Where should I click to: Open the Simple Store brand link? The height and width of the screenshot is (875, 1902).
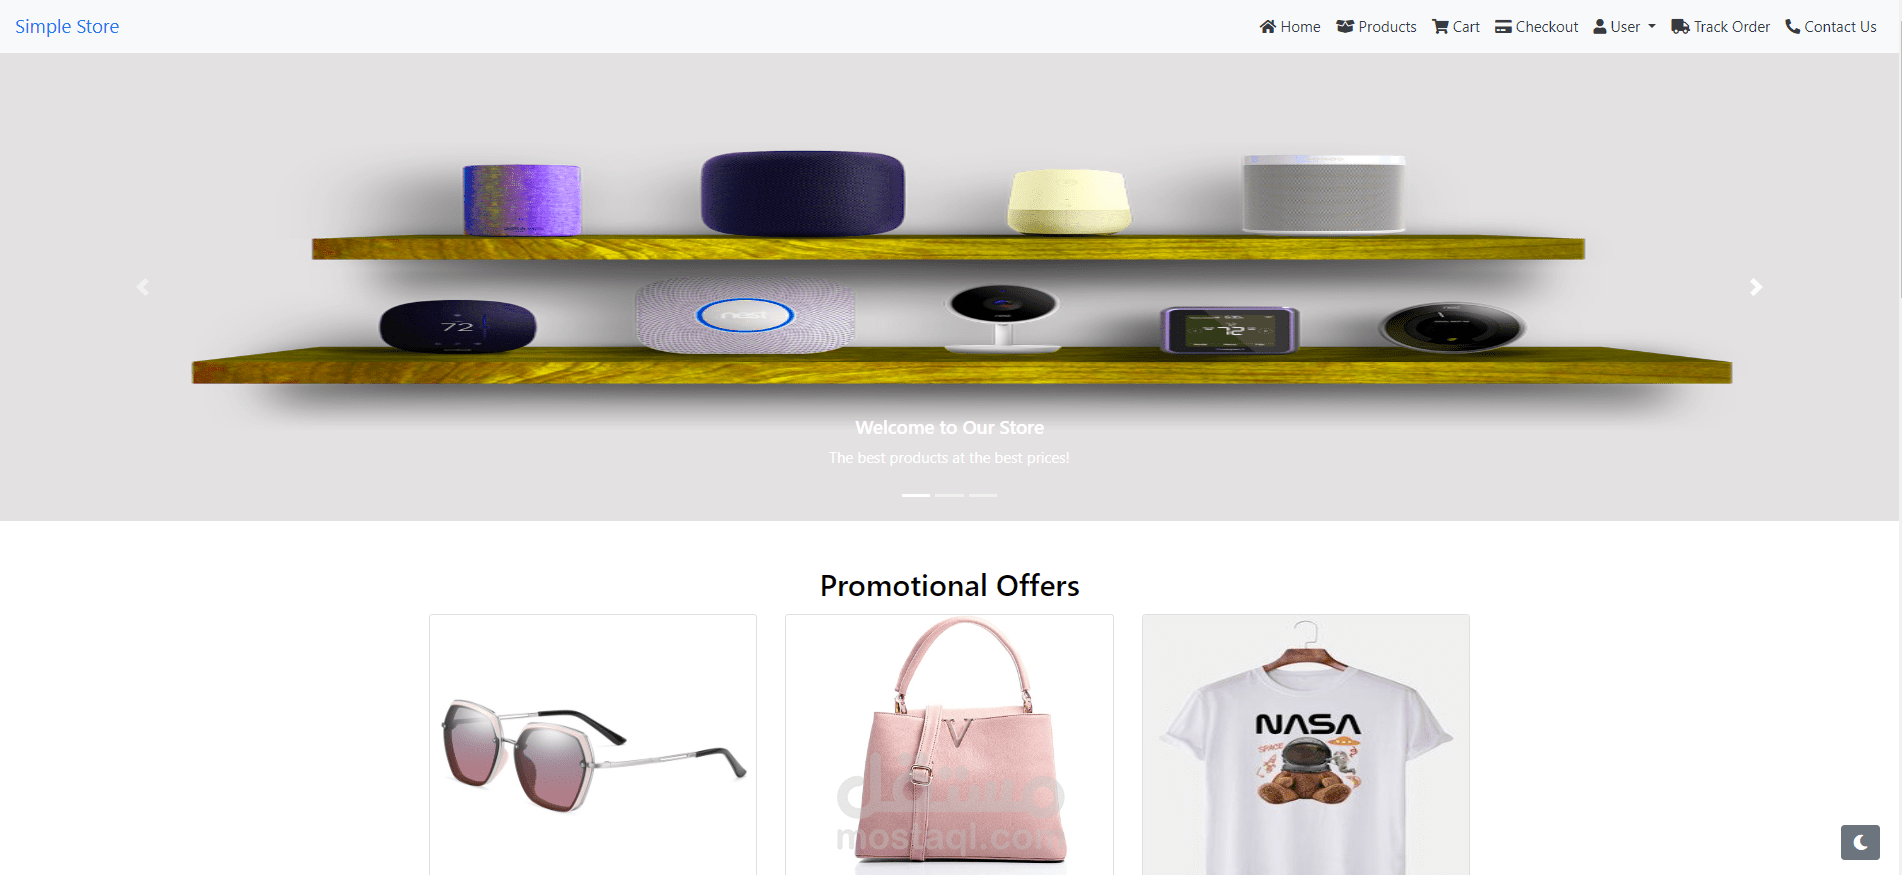67,27
